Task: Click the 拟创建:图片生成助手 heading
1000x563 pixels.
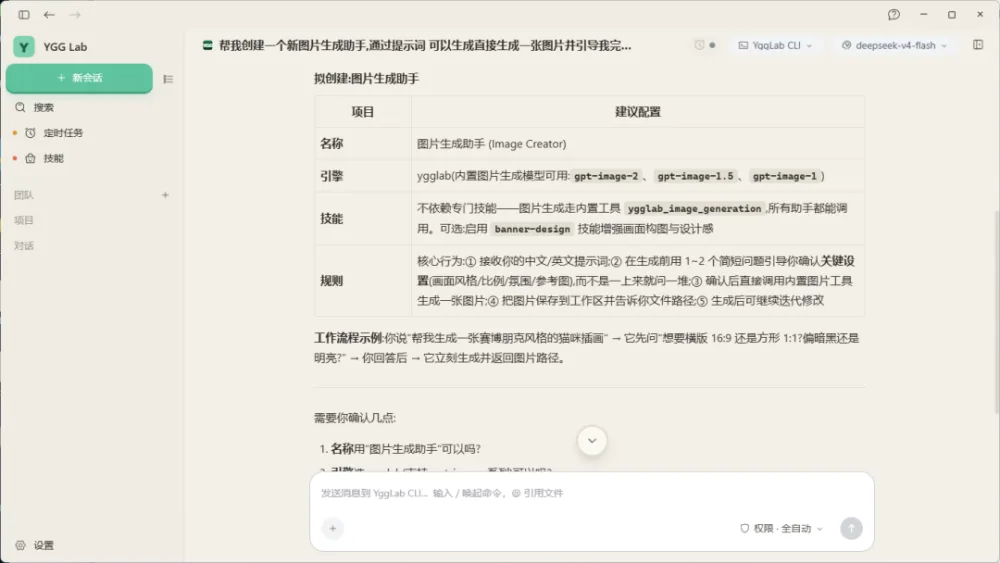Action: click(x=366, y=78)
